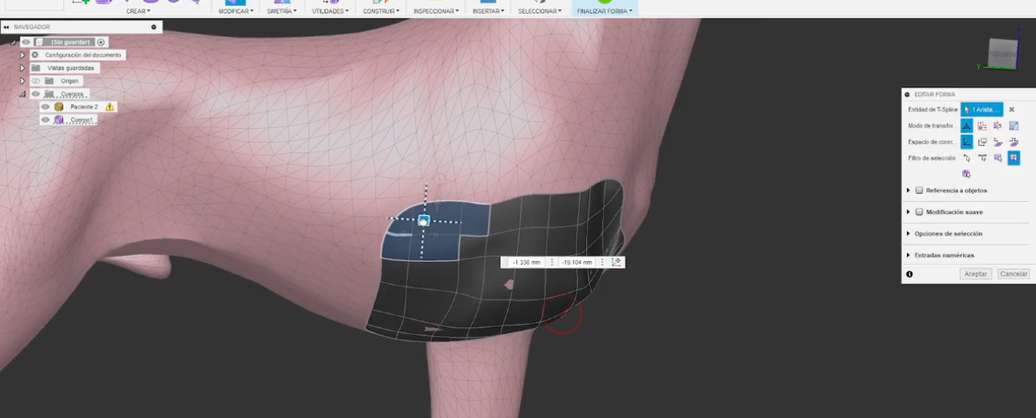Expand Origen tree node
1036x418 pixels.
pos(22,81)
